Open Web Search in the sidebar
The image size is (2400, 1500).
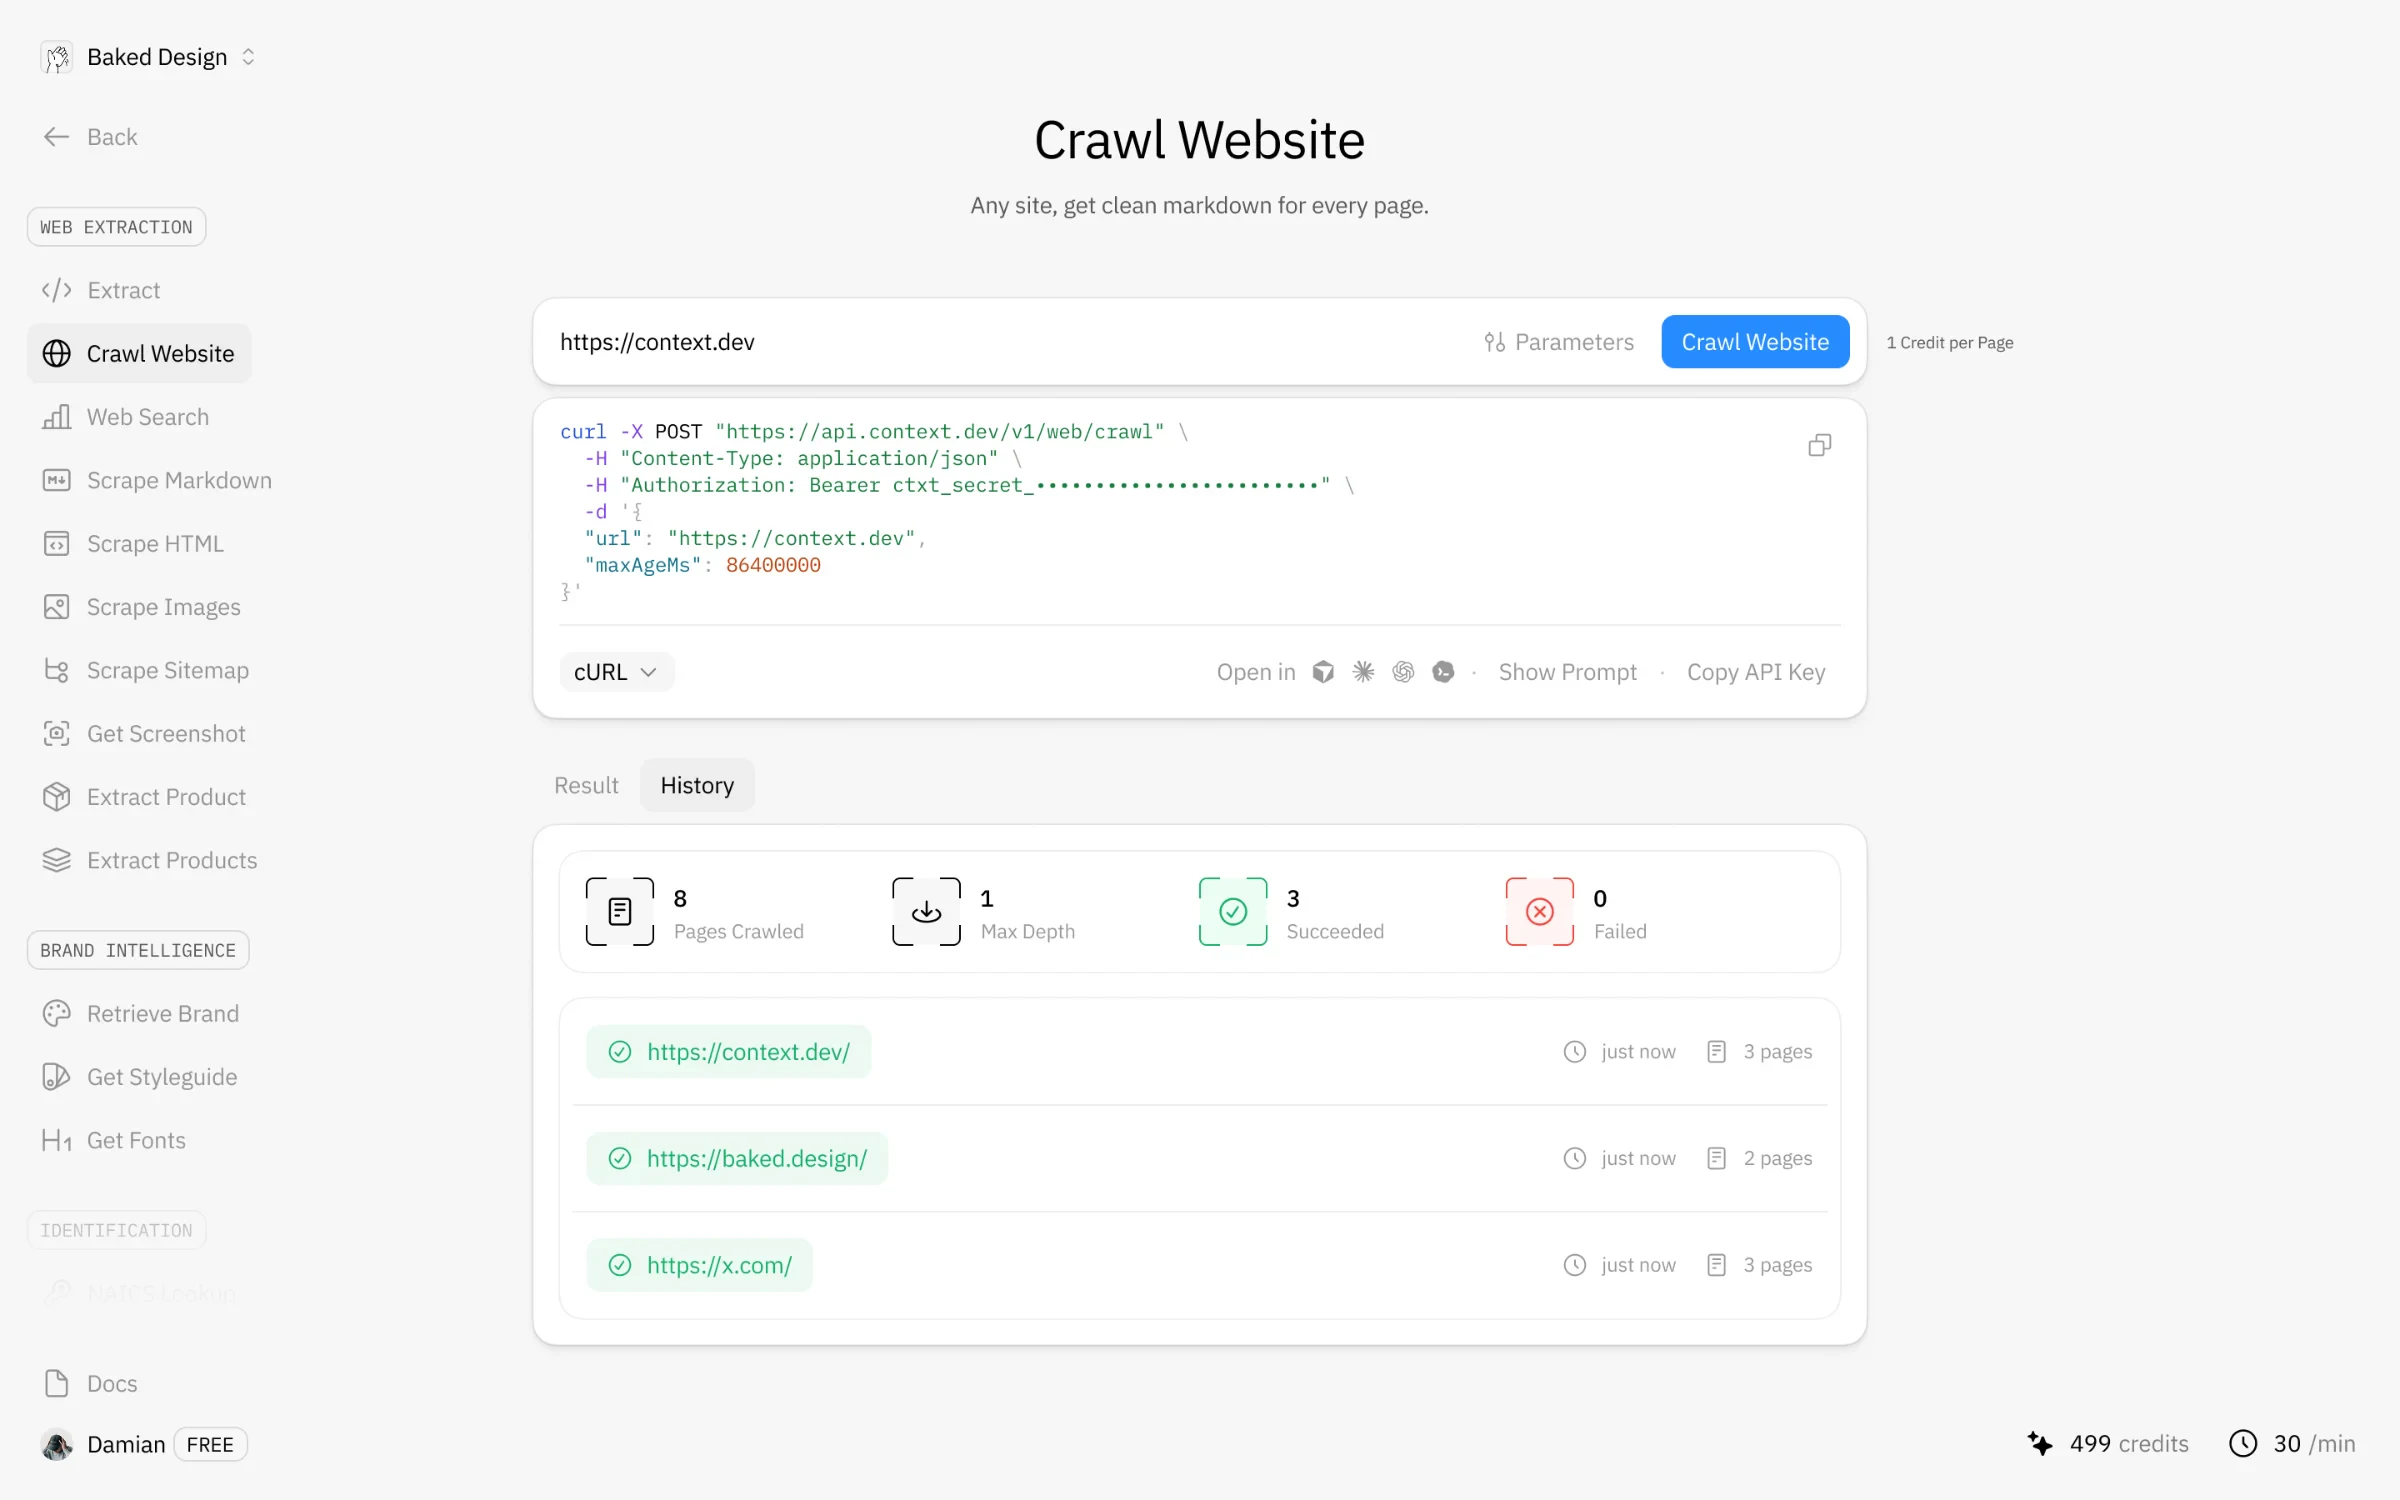[125, 417]
